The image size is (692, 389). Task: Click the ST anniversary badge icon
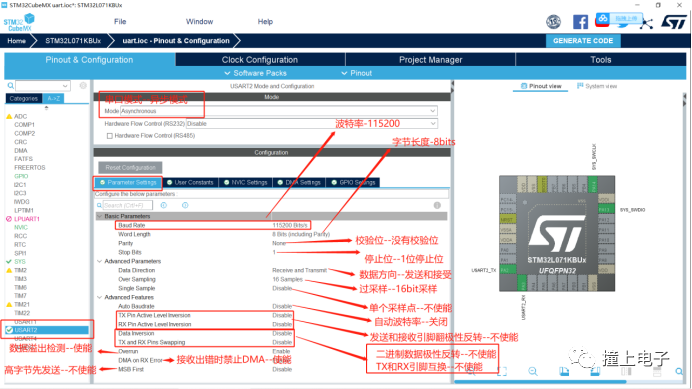(x=553, y=22)
